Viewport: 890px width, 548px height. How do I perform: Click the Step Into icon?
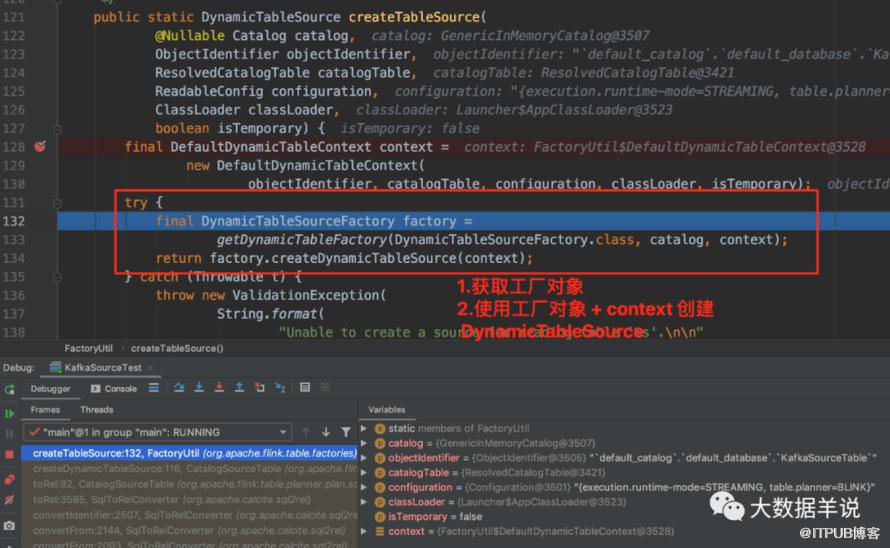click(x=199, y=387)
